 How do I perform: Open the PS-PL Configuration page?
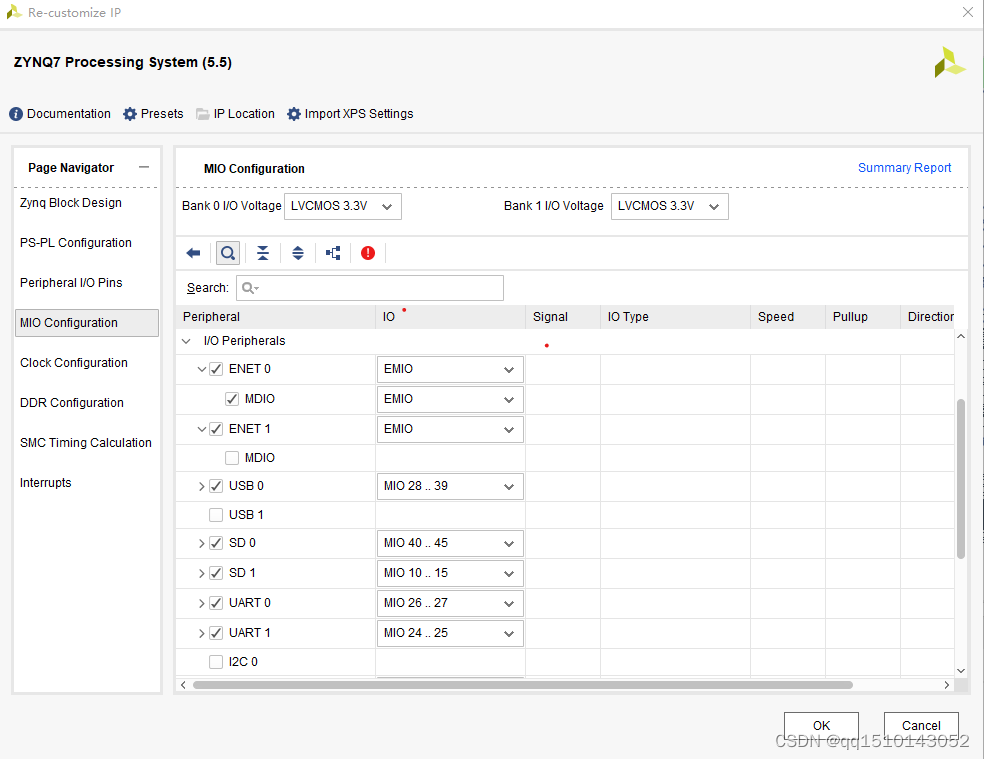[76, 243]
